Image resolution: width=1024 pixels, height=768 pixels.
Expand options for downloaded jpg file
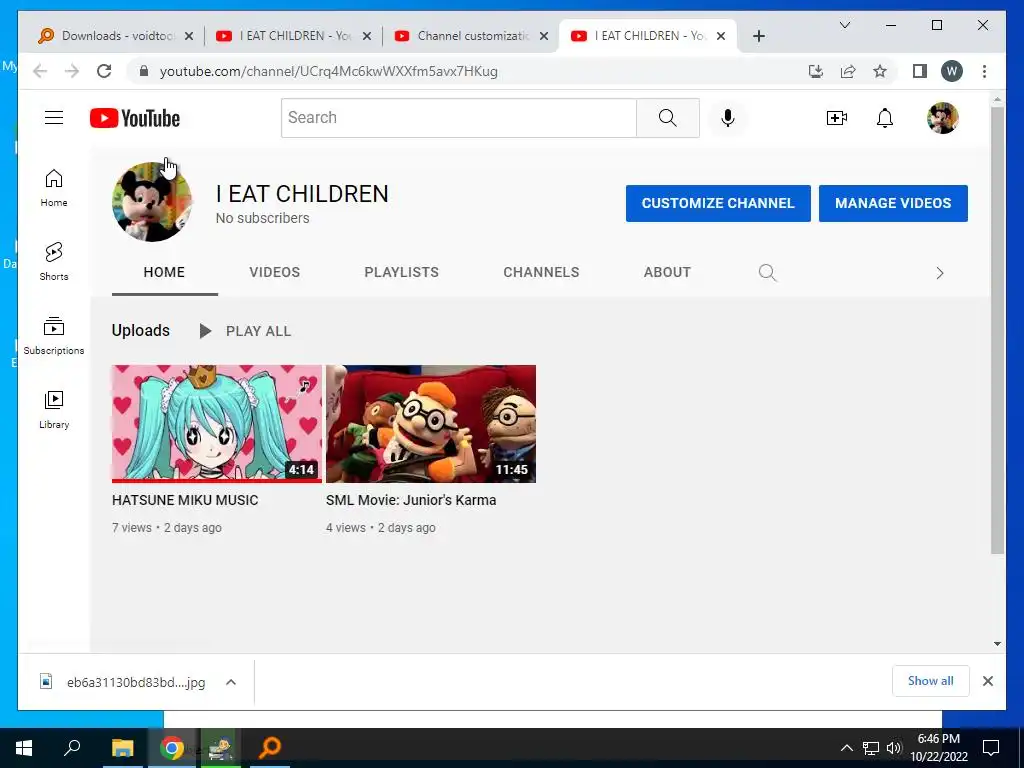(x=231, y=682)
